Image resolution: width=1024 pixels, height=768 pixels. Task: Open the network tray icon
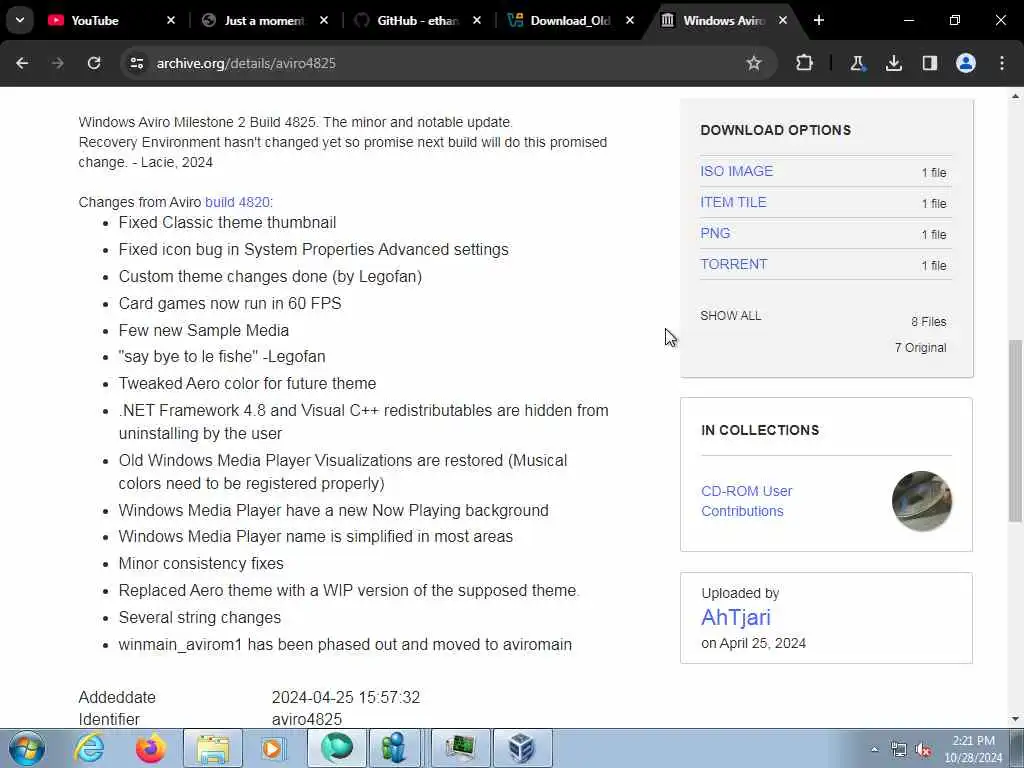(899, 750)
